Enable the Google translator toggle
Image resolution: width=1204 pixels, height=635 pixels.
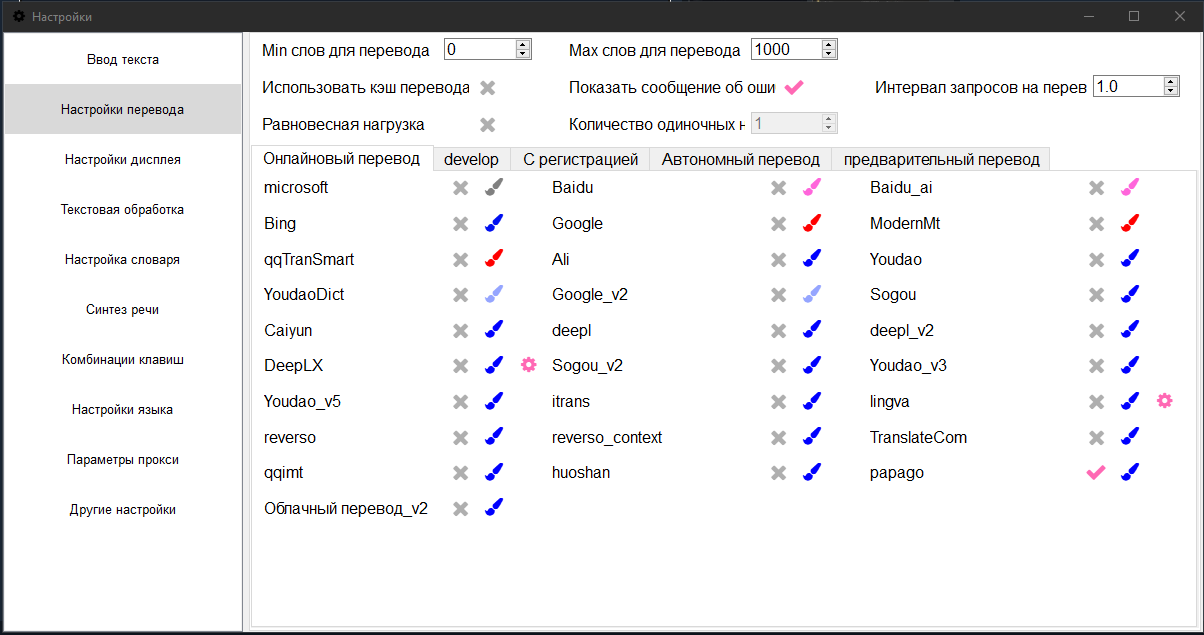(778, 224)
